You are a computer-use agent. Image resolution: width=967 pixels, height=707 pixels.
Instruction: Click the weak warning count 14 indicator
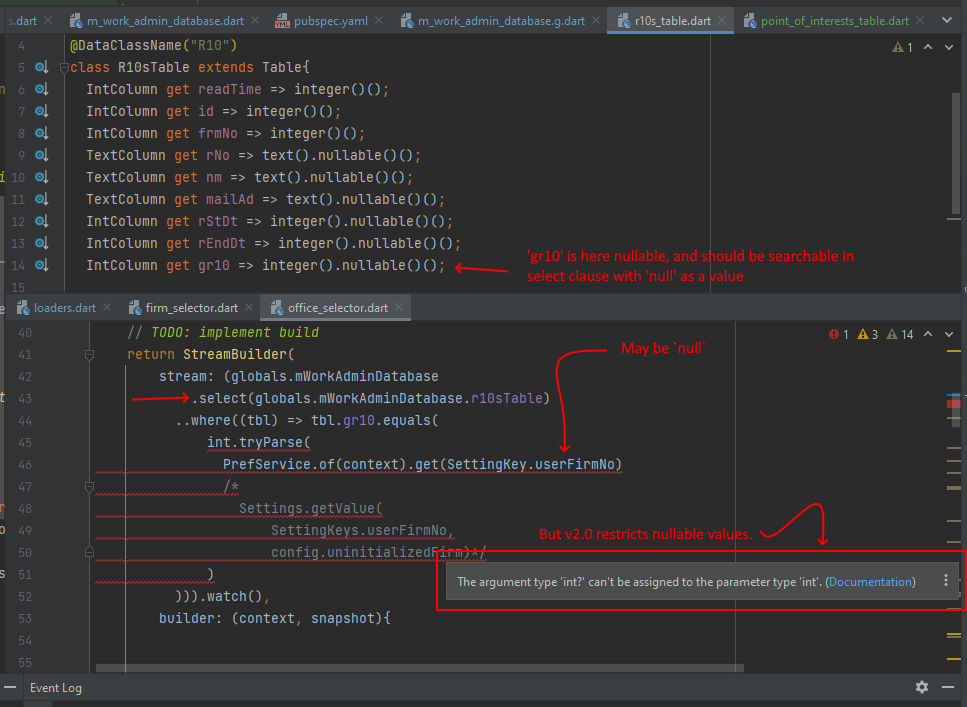(x=900, y=334)
